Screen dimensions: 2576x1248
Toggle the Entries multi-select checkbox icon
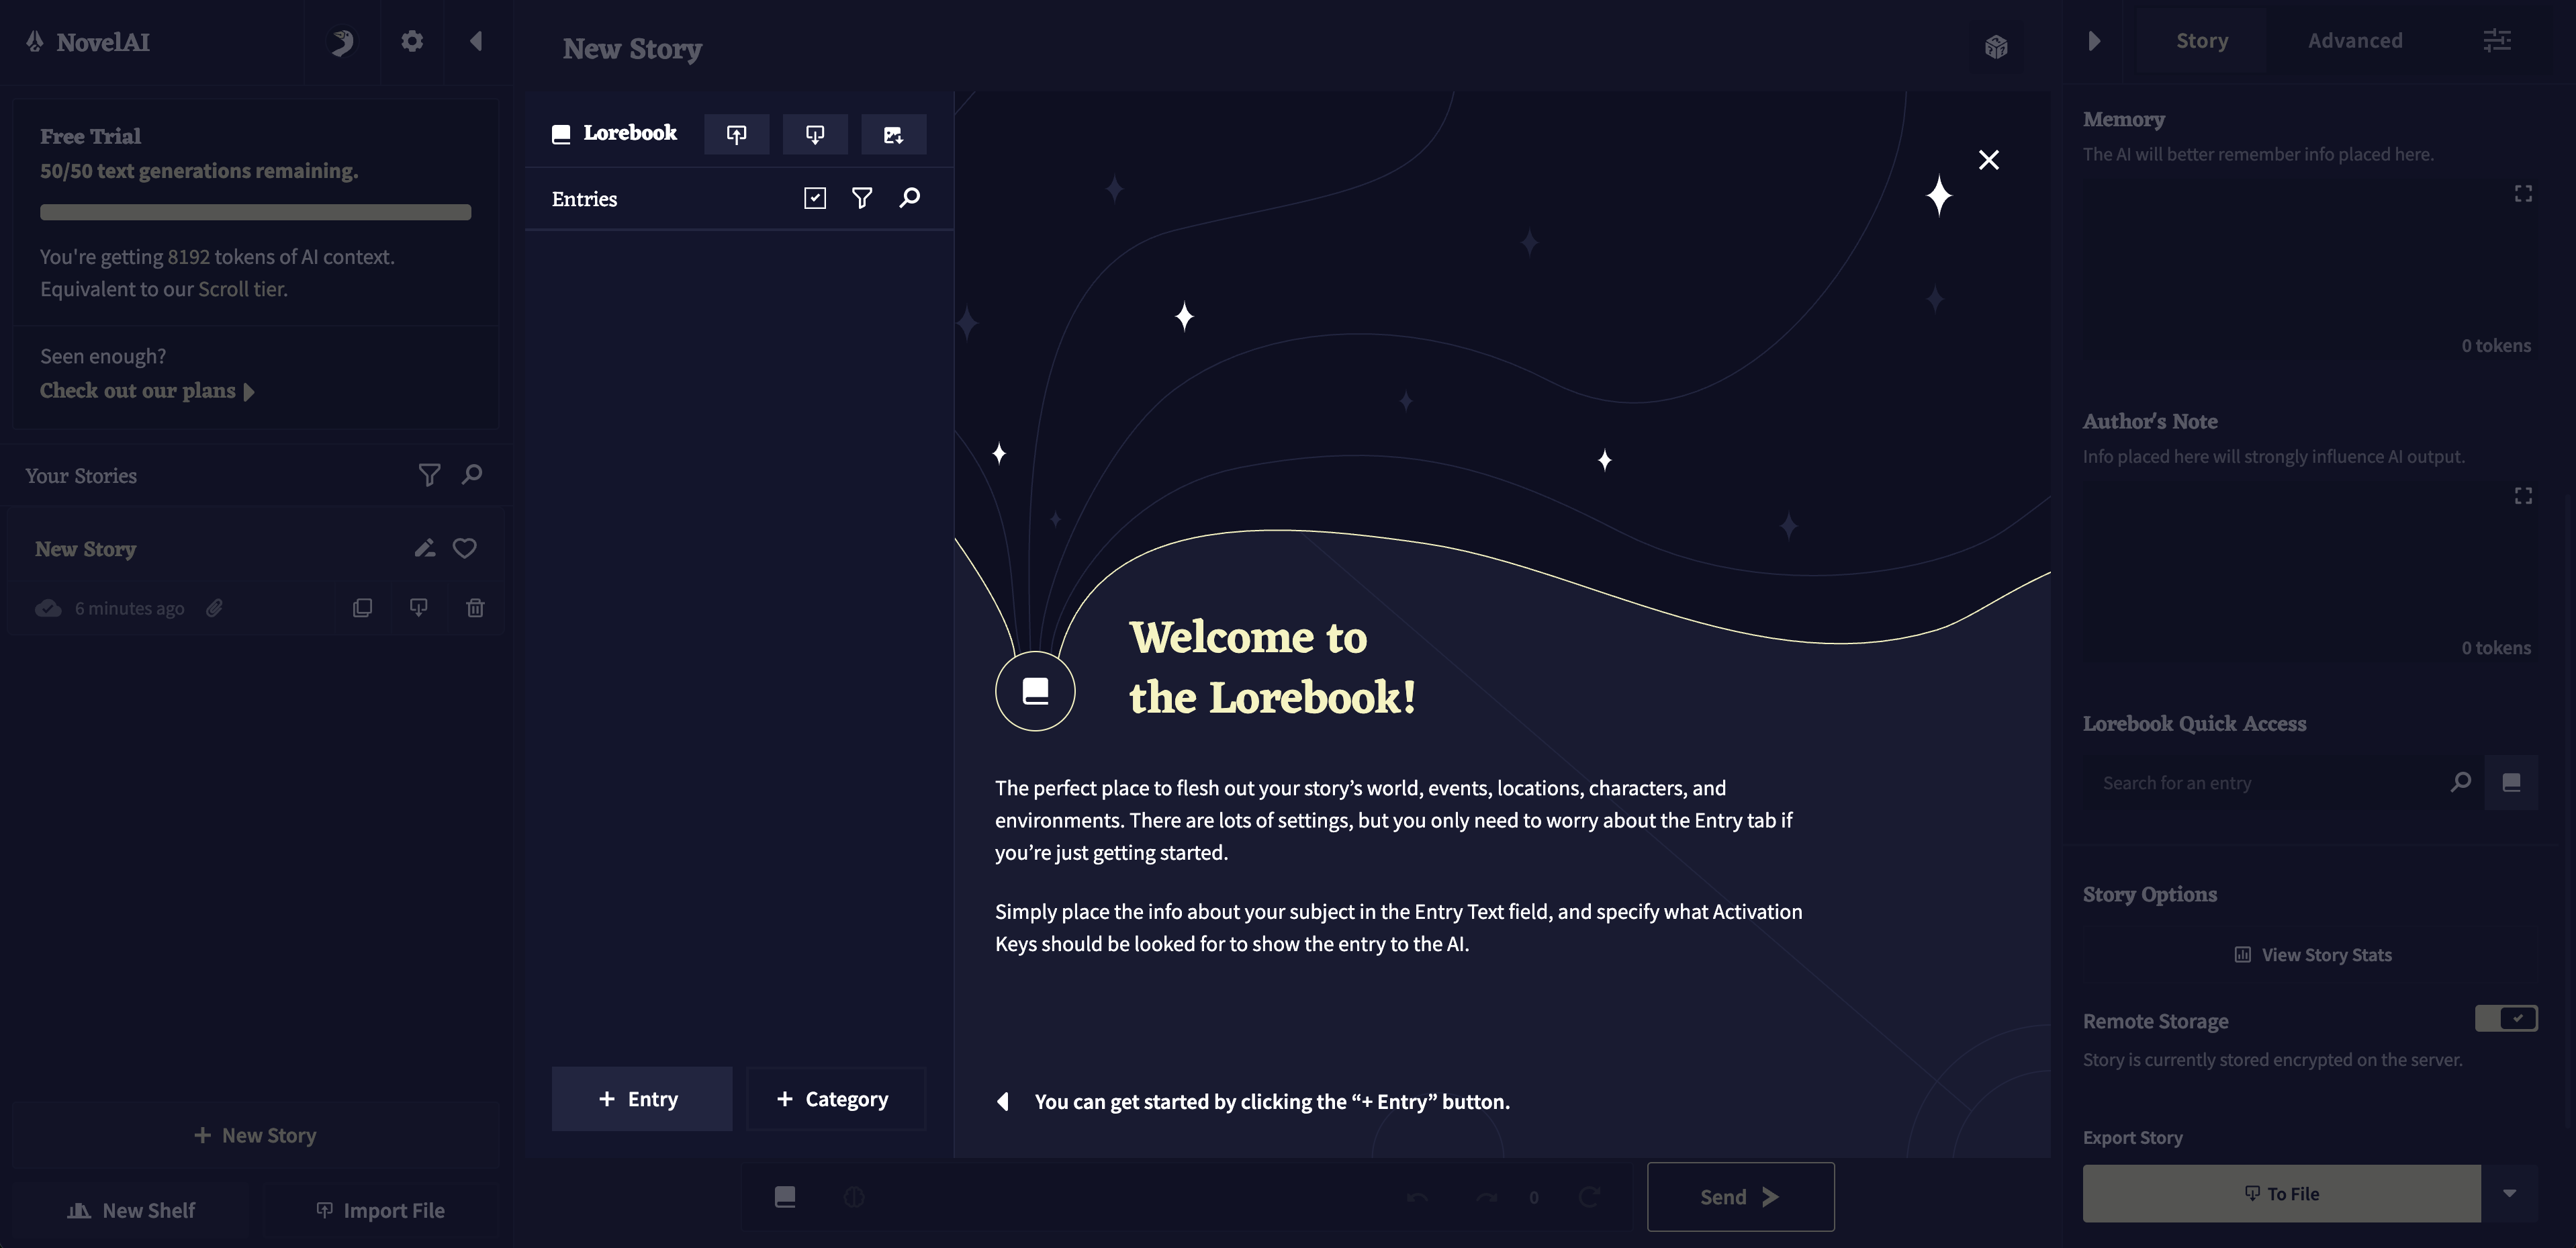(x=814, y=198)
